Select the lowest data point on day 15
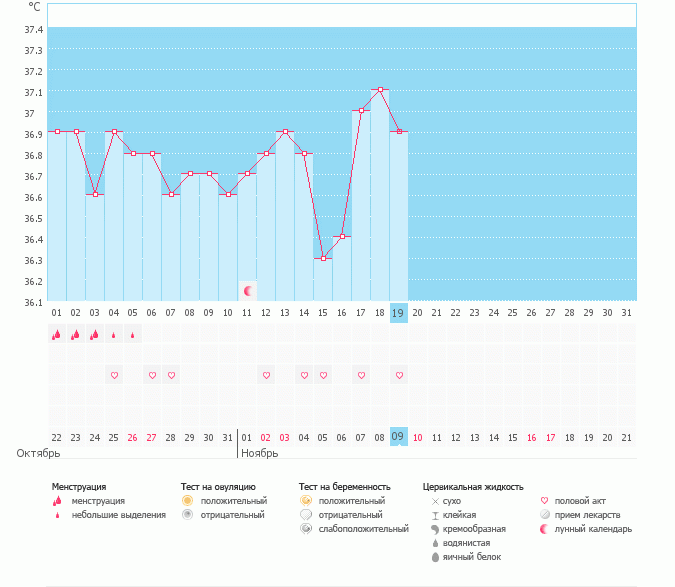The image size is (675, 587). [x=323, y=258]
